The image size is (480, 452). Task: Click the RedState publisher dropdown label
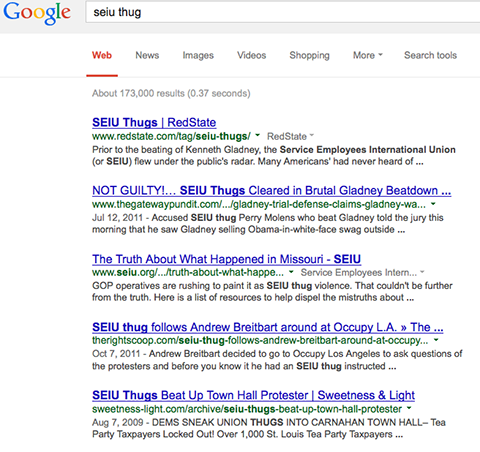[x=290, y=136]
